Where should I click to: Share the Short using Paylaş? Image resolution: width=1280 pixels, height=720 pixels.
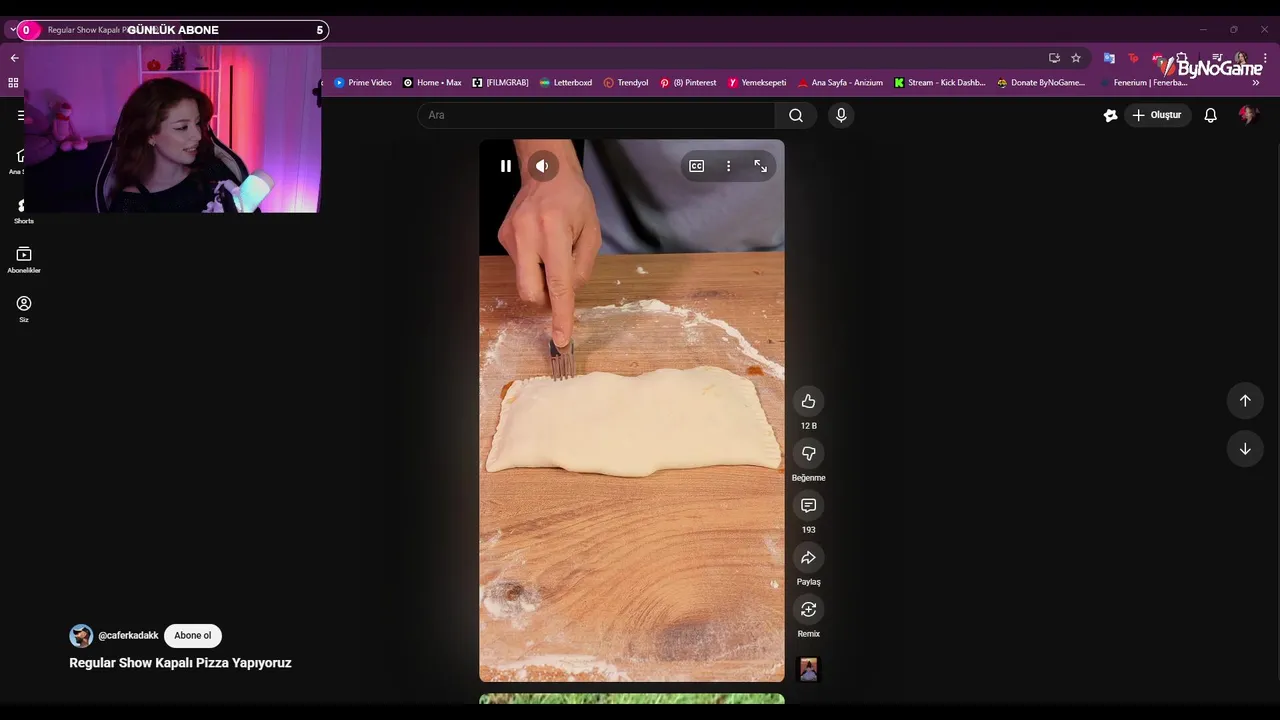(809, 558)
